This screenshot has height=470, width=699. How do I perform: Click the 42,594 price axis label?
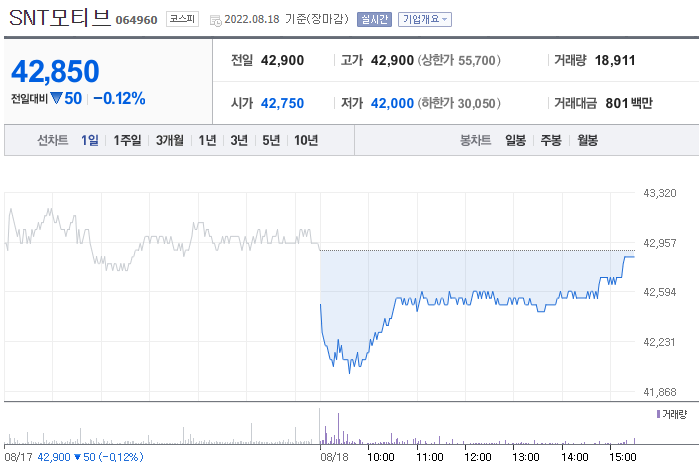click(660, 293)
